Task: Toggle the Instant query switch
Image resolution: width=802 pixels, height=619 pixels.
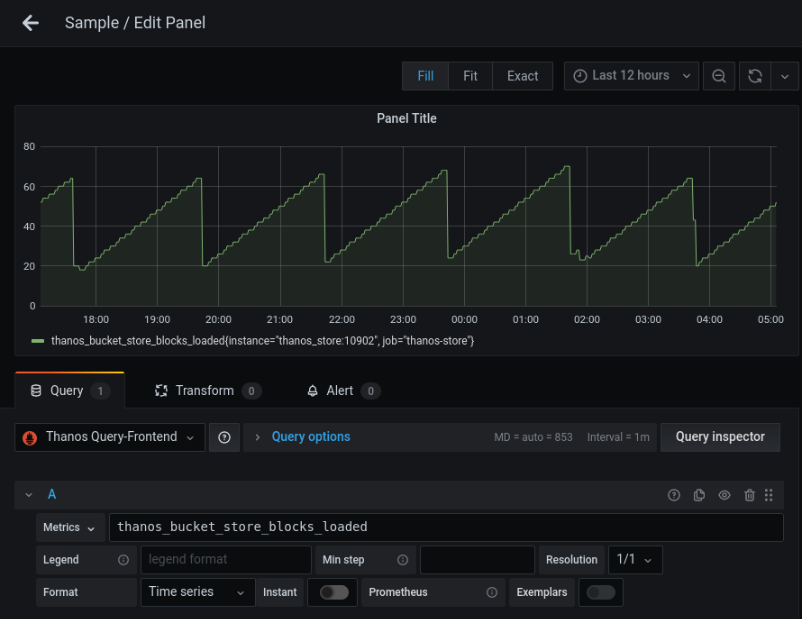Action: point(334,592)
